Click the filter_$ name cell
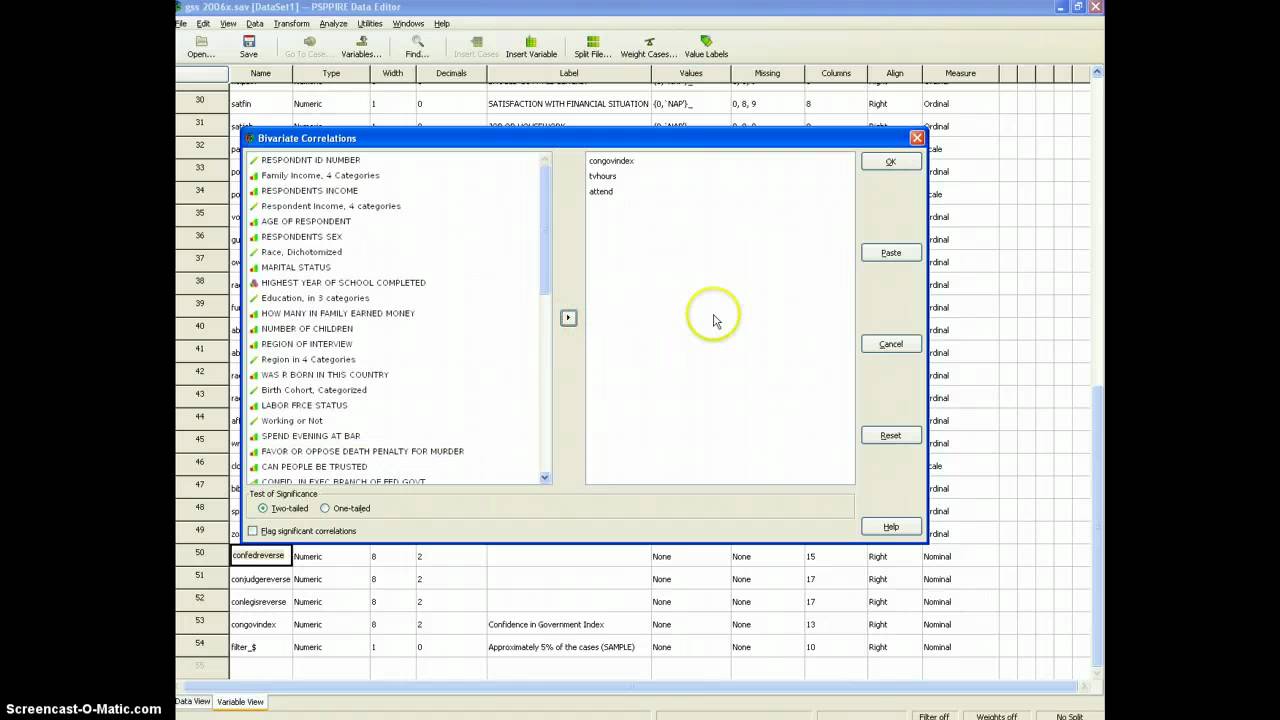The height and width of the screenshot is (720, 1280). coord(260,647)
